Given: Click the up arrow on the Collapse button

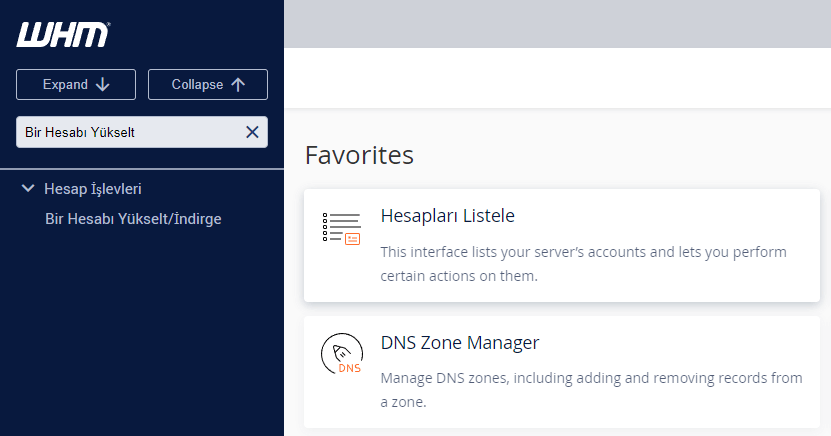Looking at the screenshot, I should [237, 85].
